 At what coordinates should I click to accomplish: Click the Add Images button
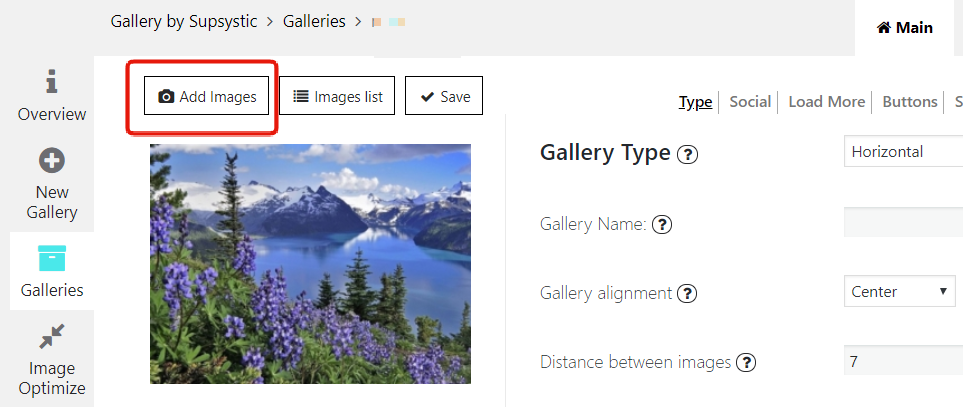(206, 96)
